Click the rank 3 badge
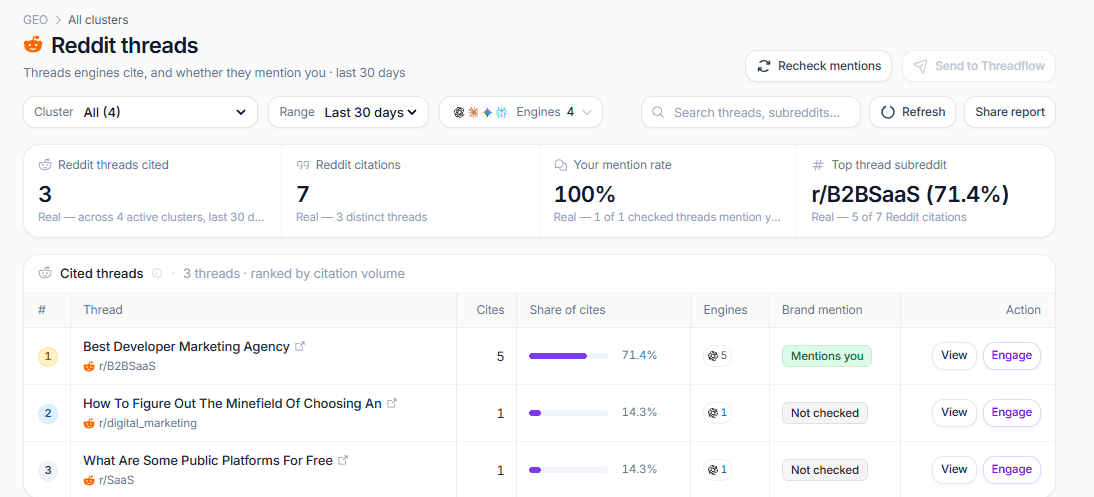This screenshot has height=497, width=1094. click(x=47, y=470)
